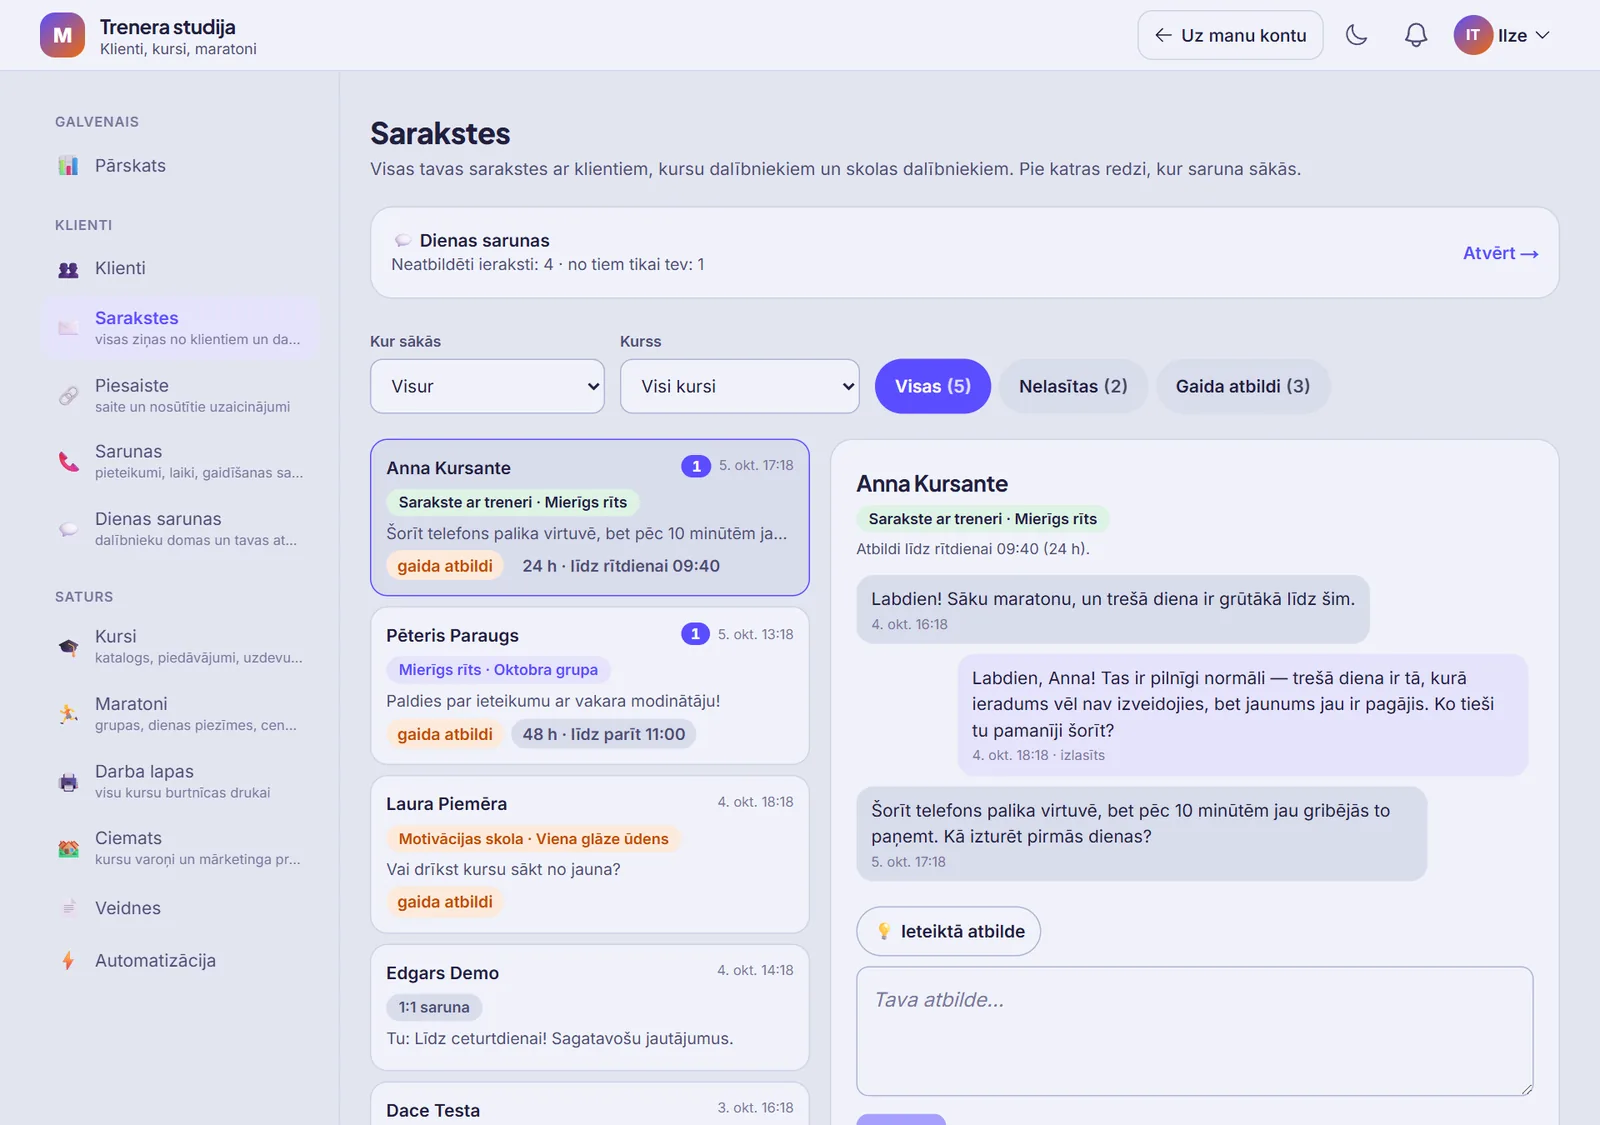
Task: Open Edgars Demo conversation card
Action: click(x=590, y=1008)
